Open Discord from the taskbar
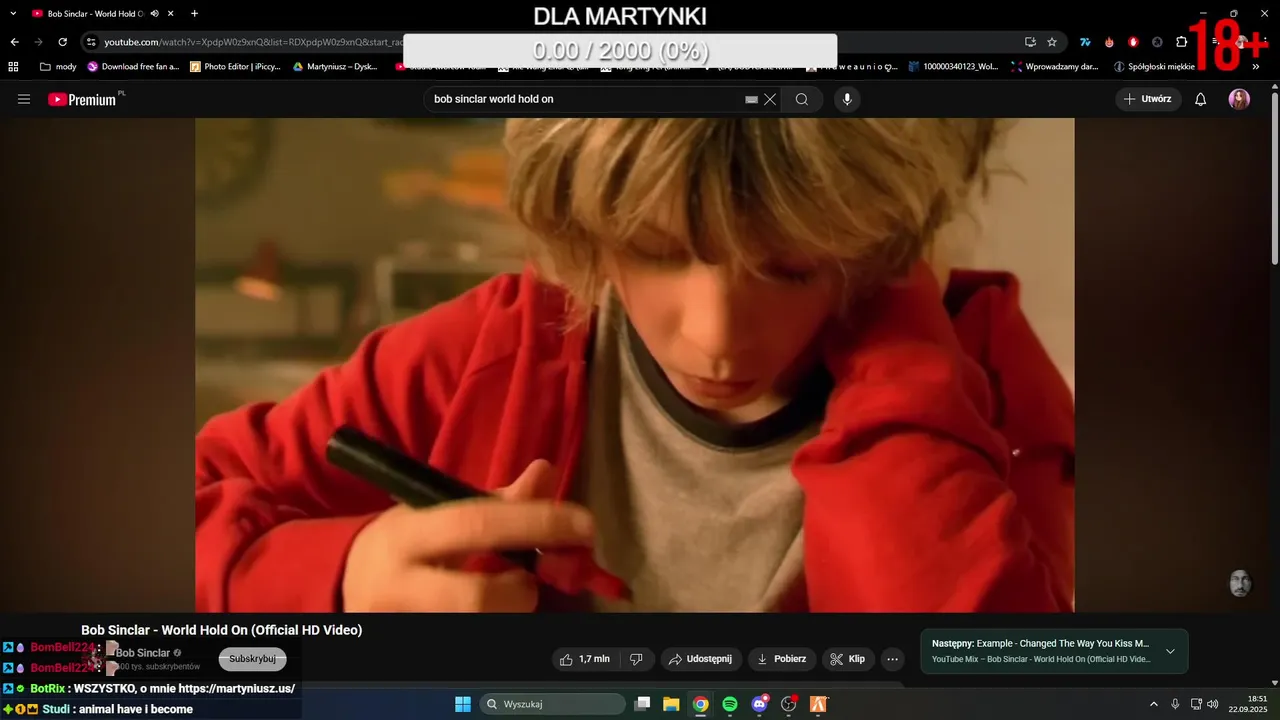 (x=759, y=704)
